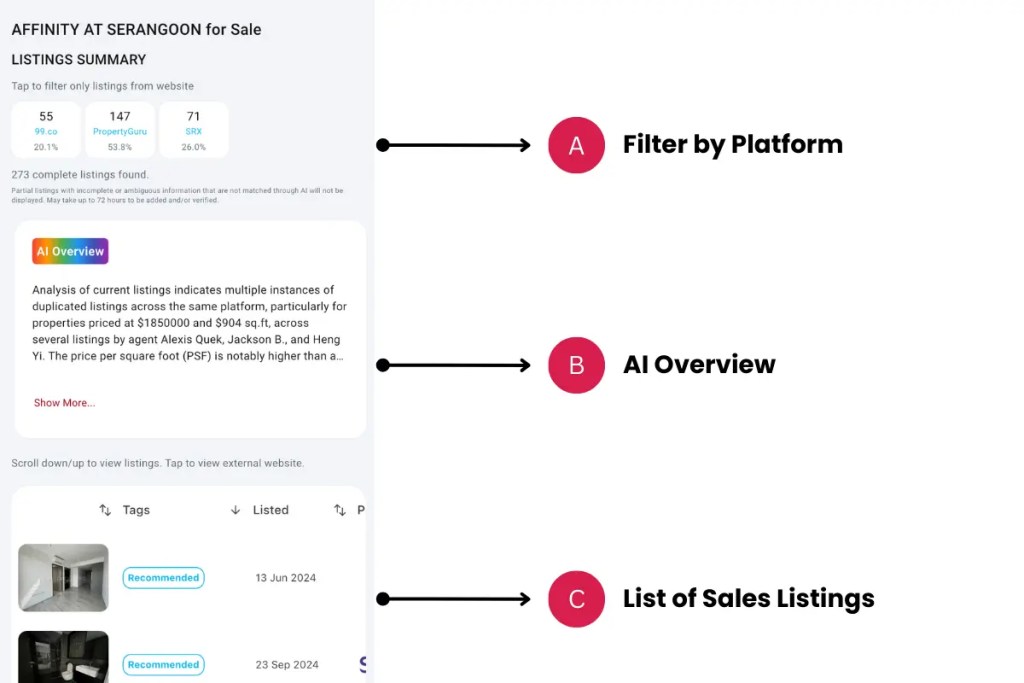
Task: Click the Filter by Platform label
Action: (x=732, y=145)
